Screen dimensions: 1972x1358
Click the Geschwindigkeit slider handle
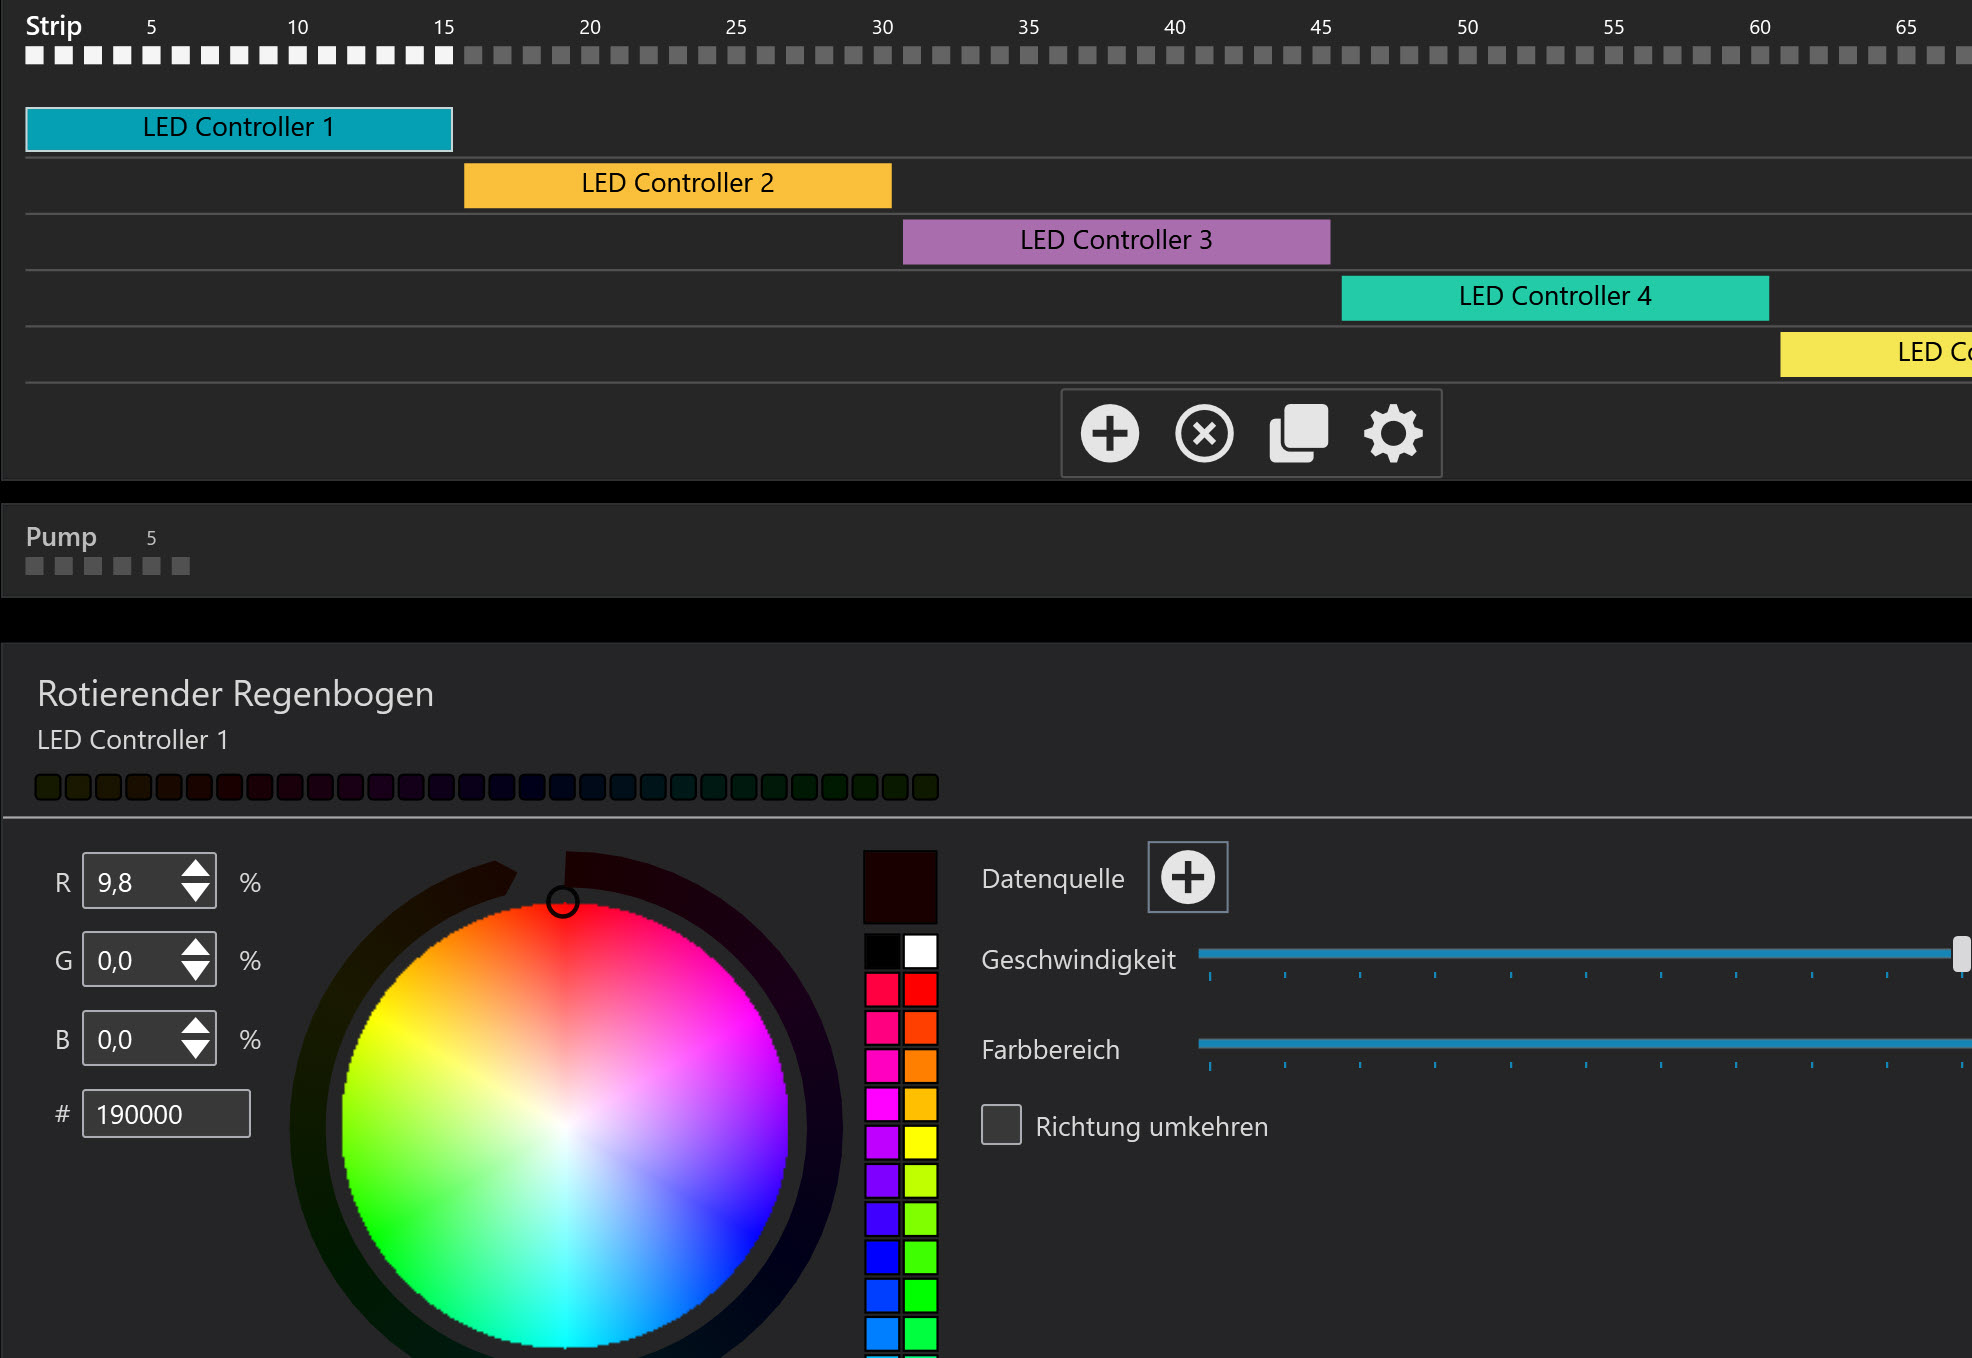tap(1961, 954)
